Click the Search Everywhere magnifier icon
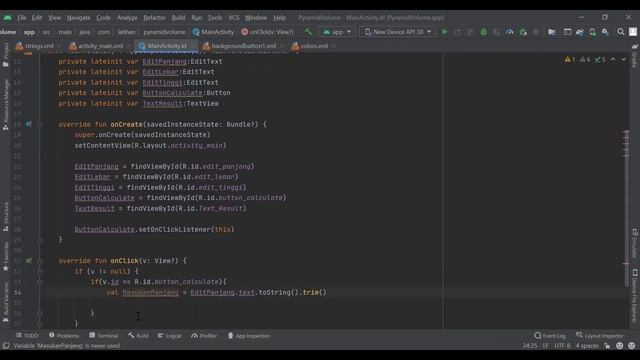Image resolution: width=640 pixels, height=360 pixels. (620, 32)
